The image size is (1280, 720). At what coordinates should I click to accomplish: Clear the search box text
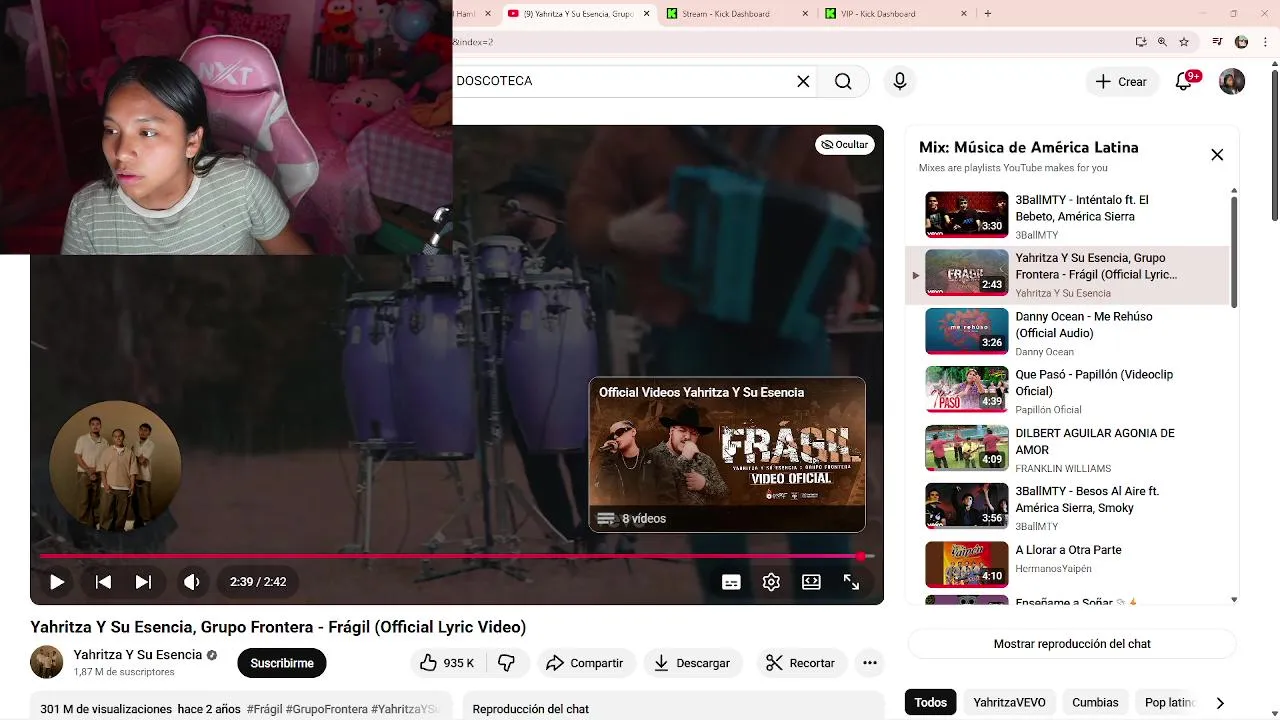click(x=803, y=81)
